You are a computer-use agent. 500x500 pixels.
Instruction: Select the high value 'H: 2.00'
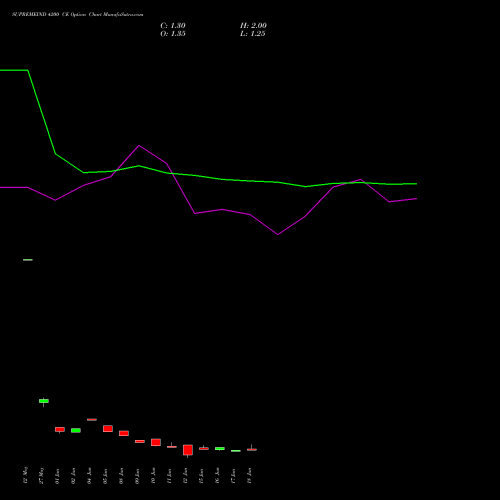click(x=253, y=26)
